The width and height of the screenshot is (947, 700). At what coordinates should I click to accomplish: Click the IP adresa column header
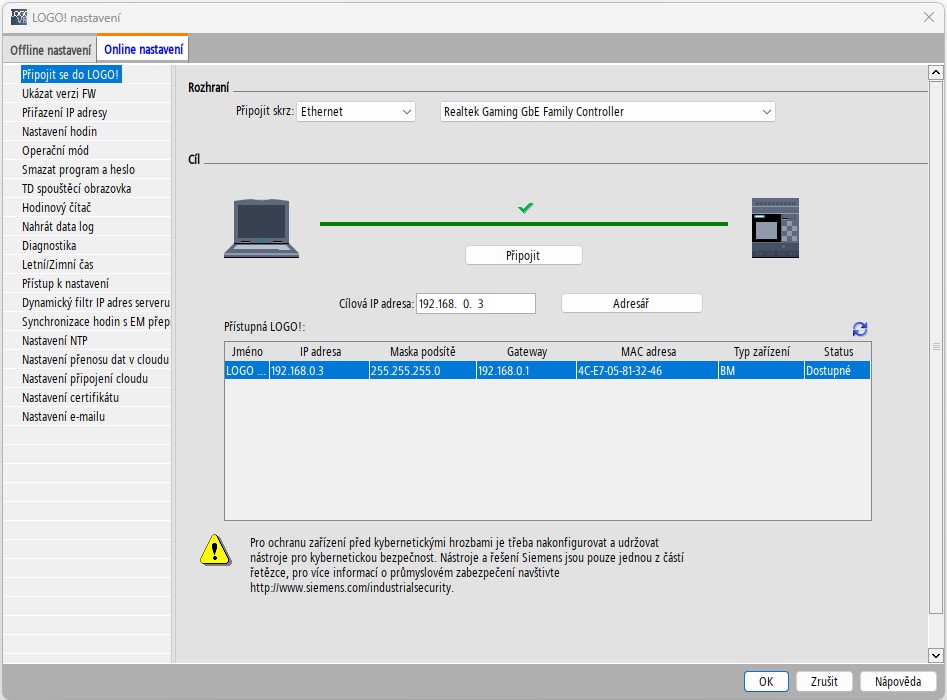click(x=320, y=352)
